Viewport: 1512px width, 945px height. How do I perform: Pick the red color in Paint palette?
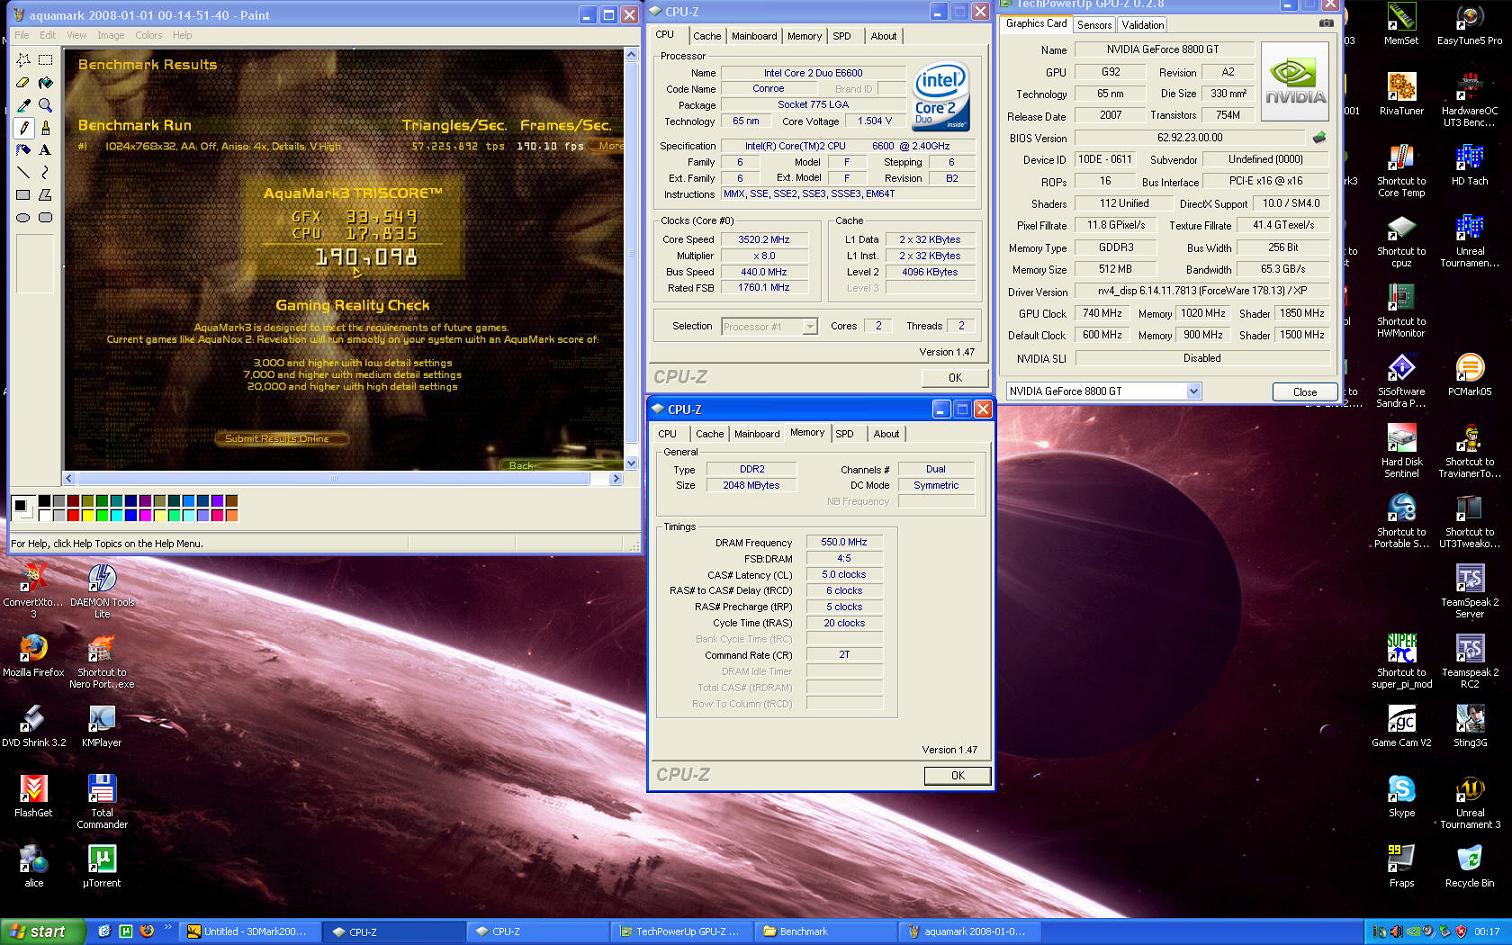tap(73, 515)
